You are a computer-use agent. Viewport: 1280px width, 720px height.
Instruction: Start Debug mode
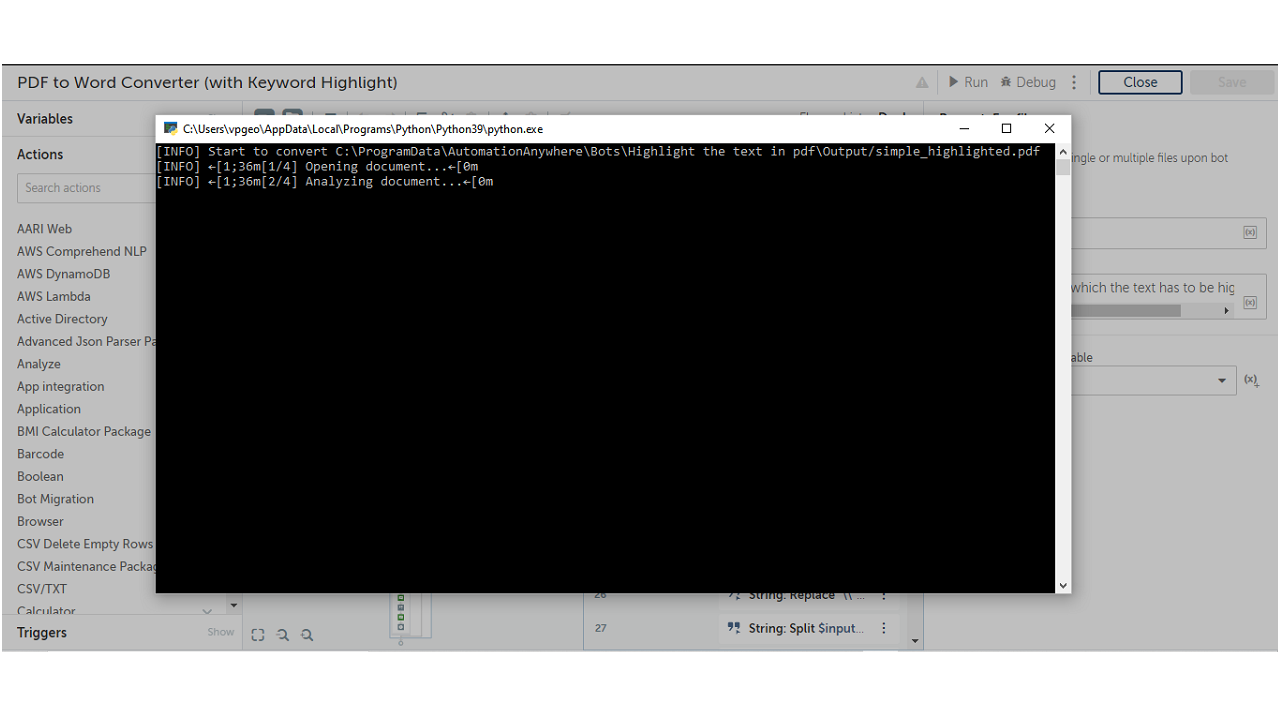pos(1028,82)
